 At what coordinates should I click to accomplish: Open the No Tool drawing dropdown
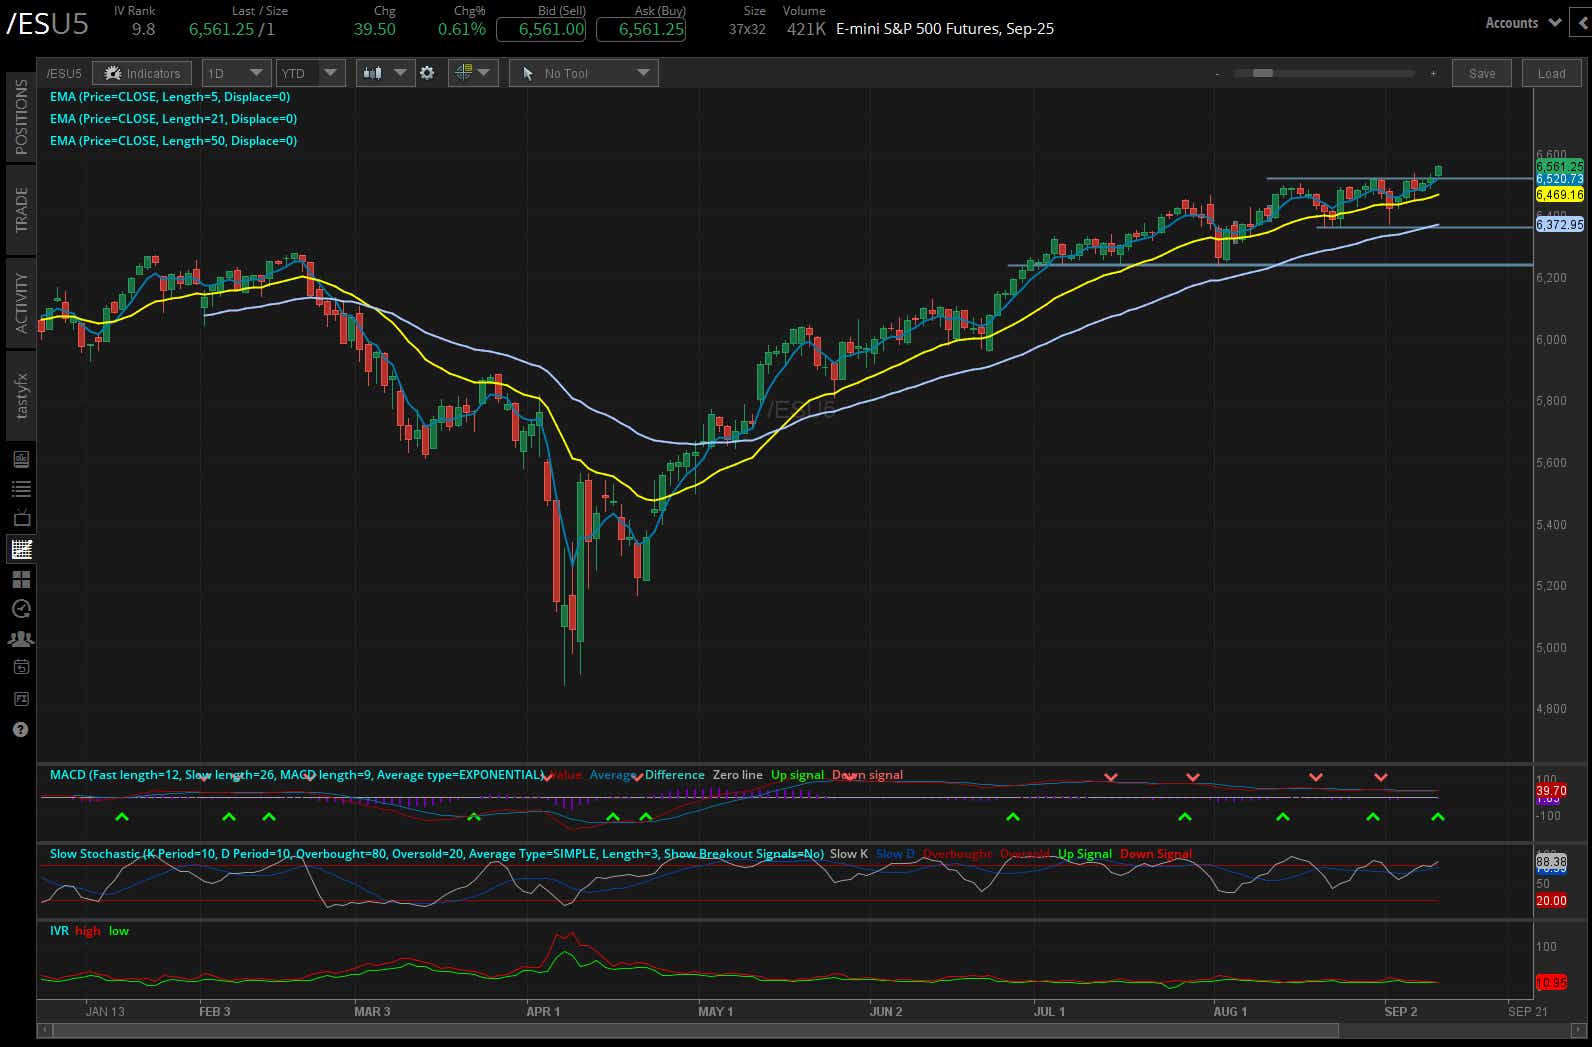584,73
